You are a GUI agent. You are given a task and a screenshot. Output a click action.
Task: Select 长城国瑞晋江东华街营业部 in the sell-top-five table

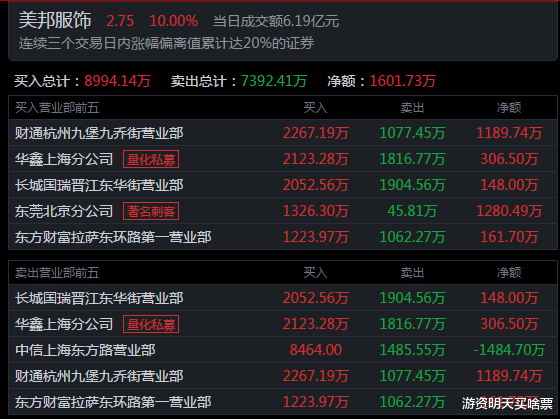99,298
